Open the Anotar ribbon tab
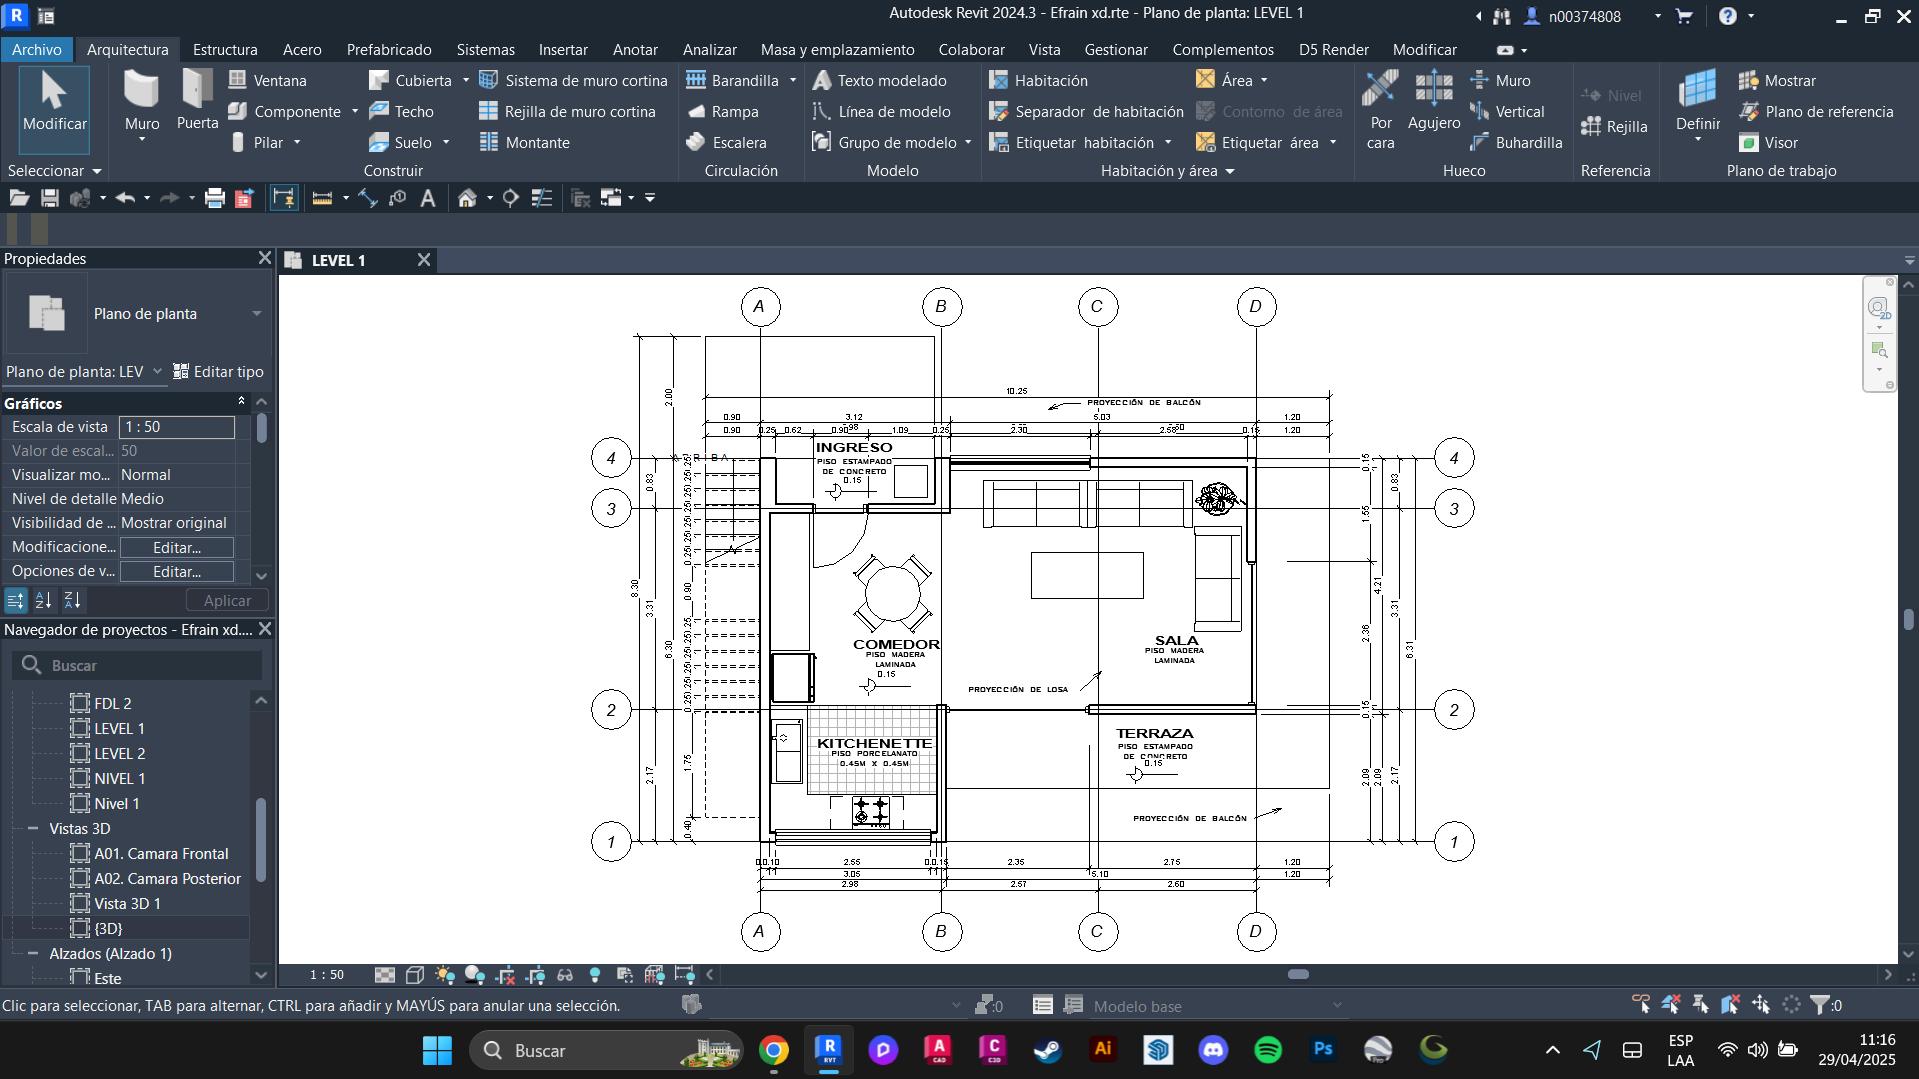Screen dimensions: 1919x1079 [635, 49]
